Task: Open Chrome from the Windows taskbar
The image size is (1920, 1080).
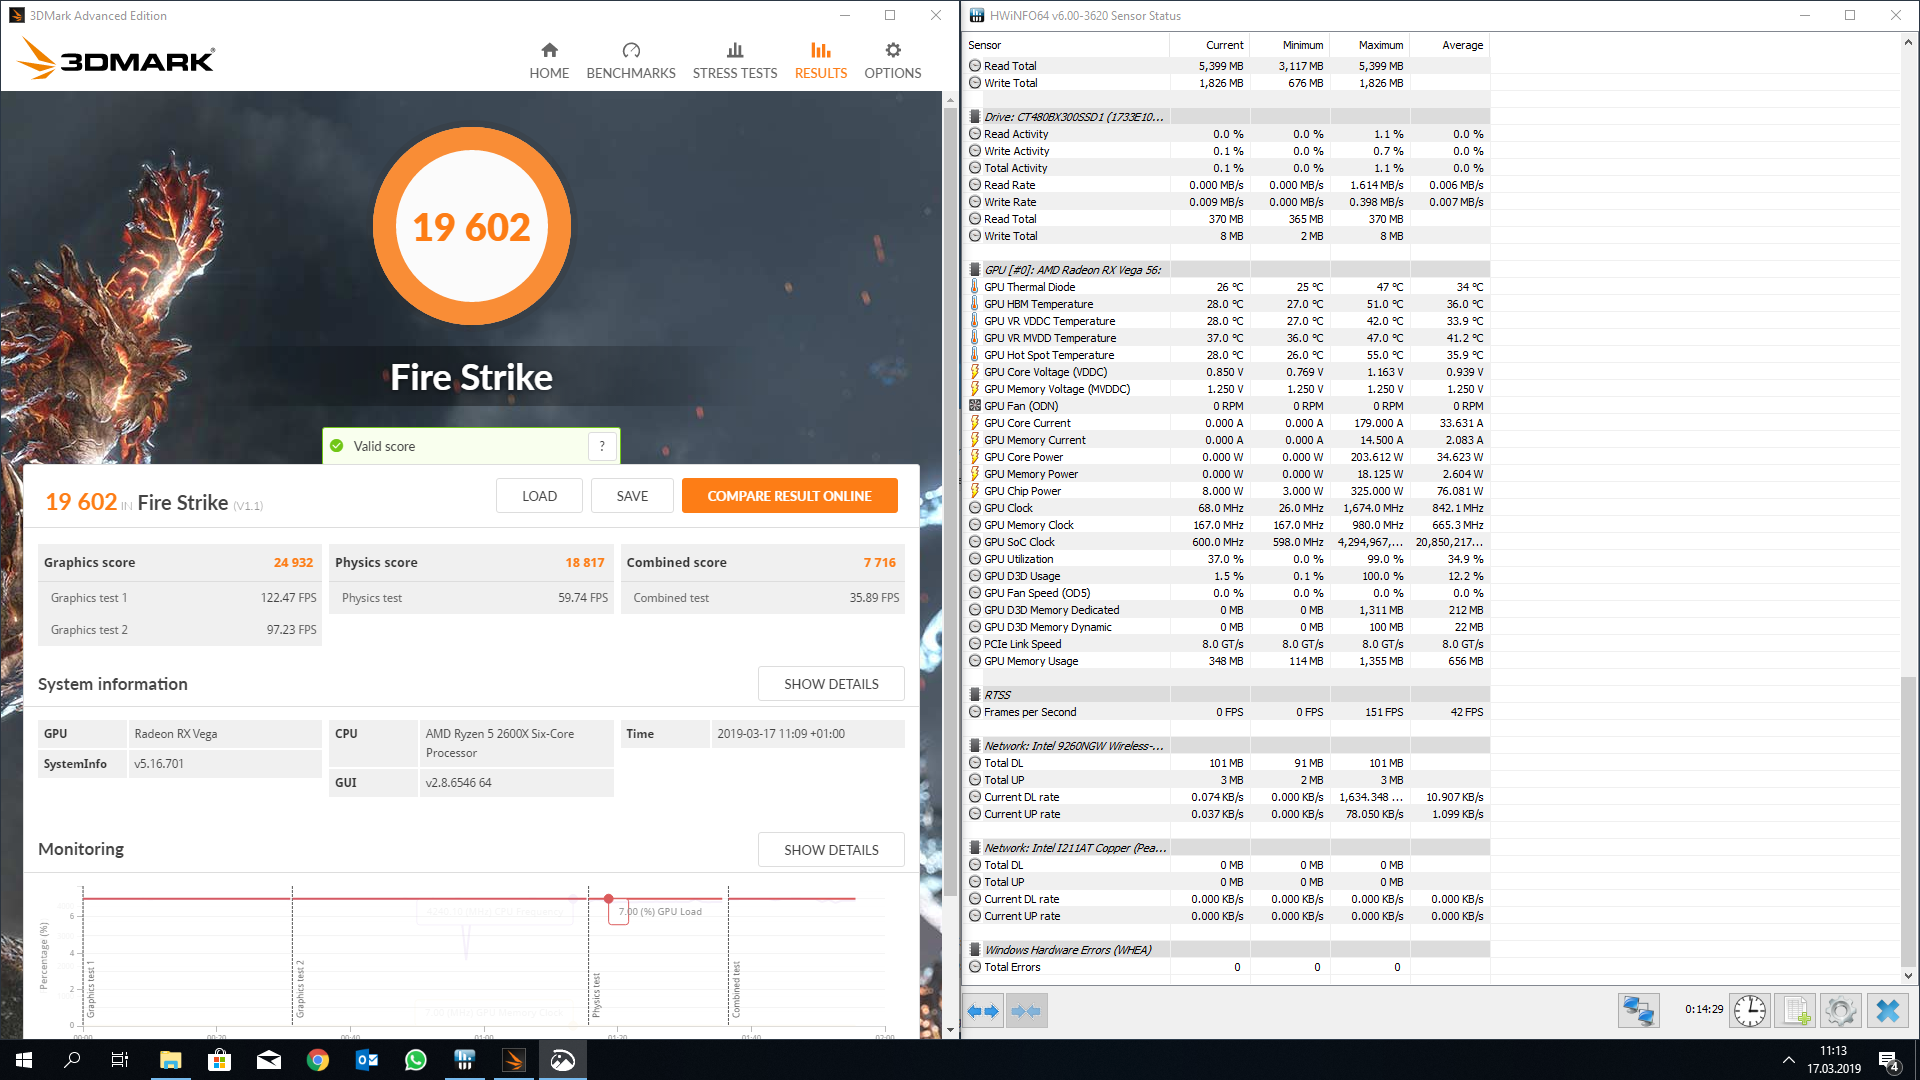Action: point(318,1060)
